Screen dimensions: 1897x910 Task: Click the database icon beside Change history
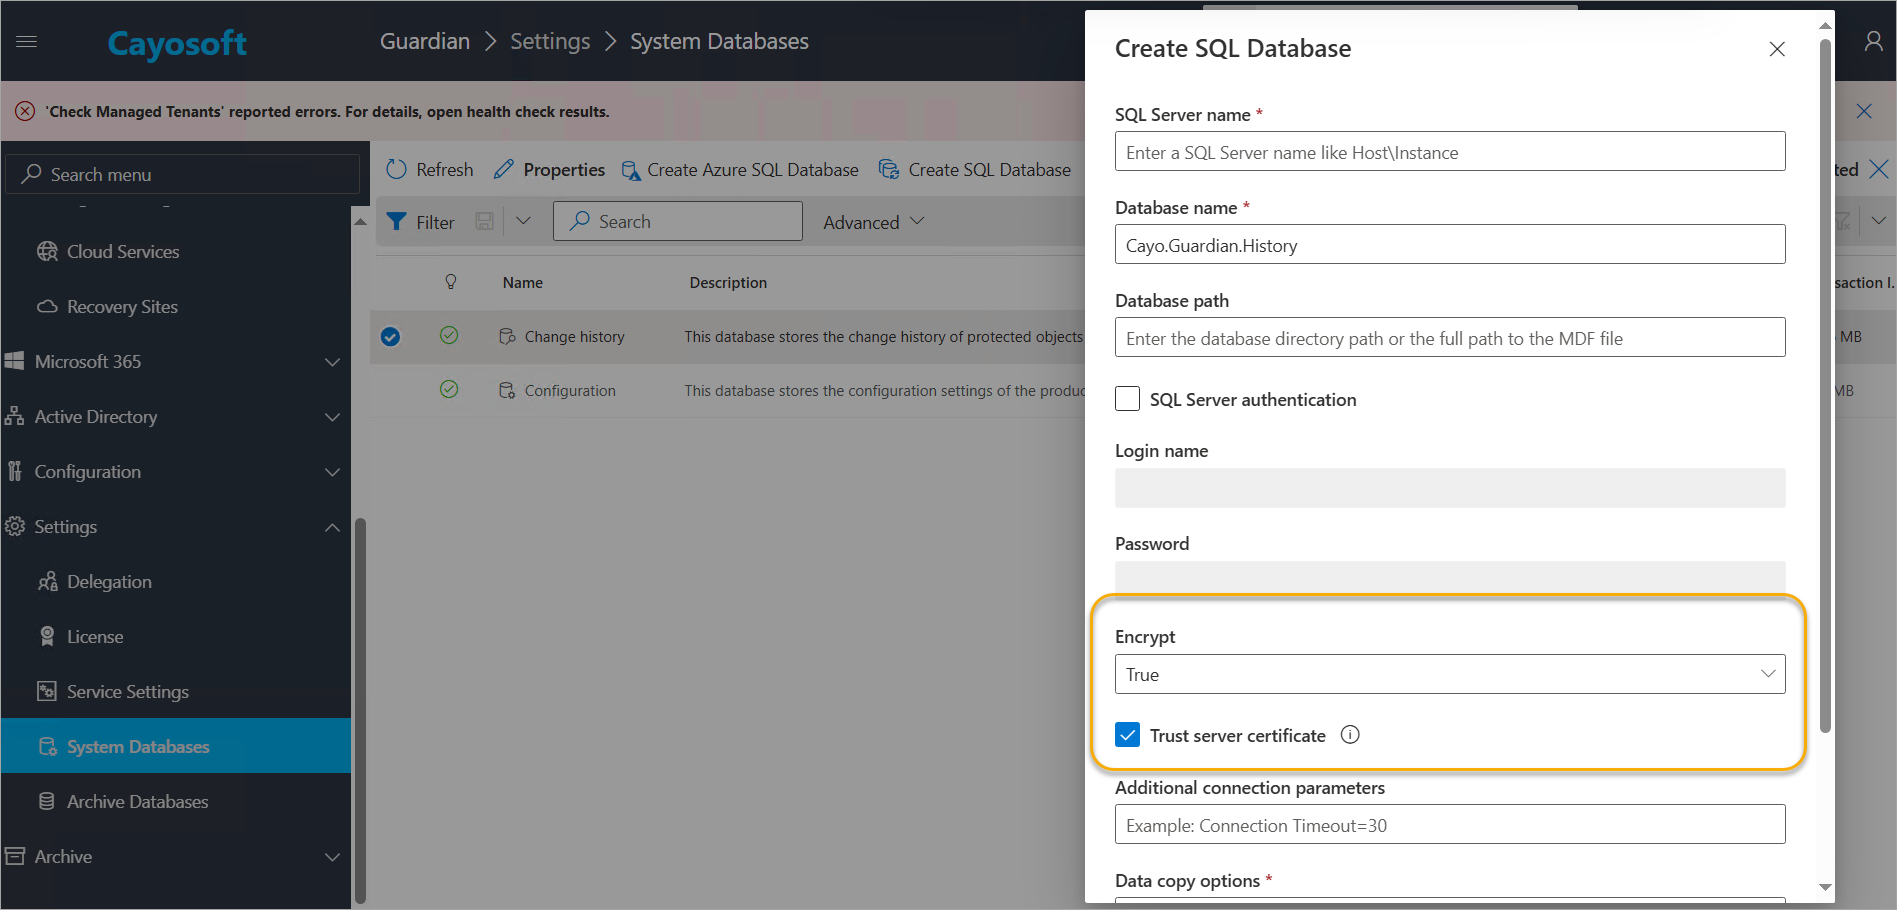point(508,336)
